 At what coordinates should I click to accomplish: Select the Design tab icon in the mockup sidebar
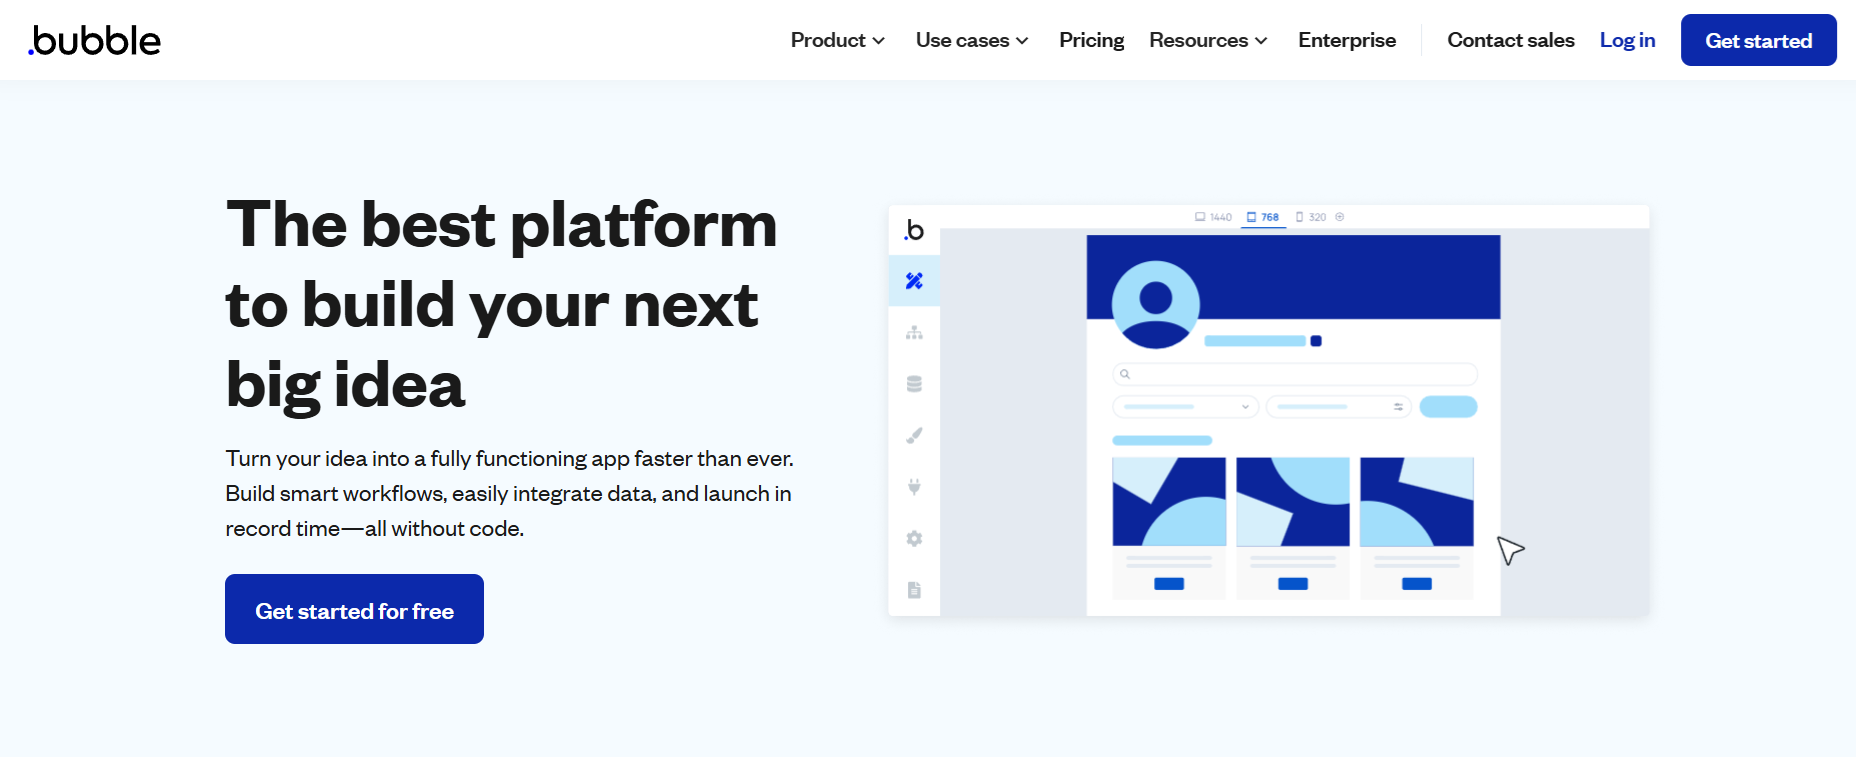(x=914, y=281)
